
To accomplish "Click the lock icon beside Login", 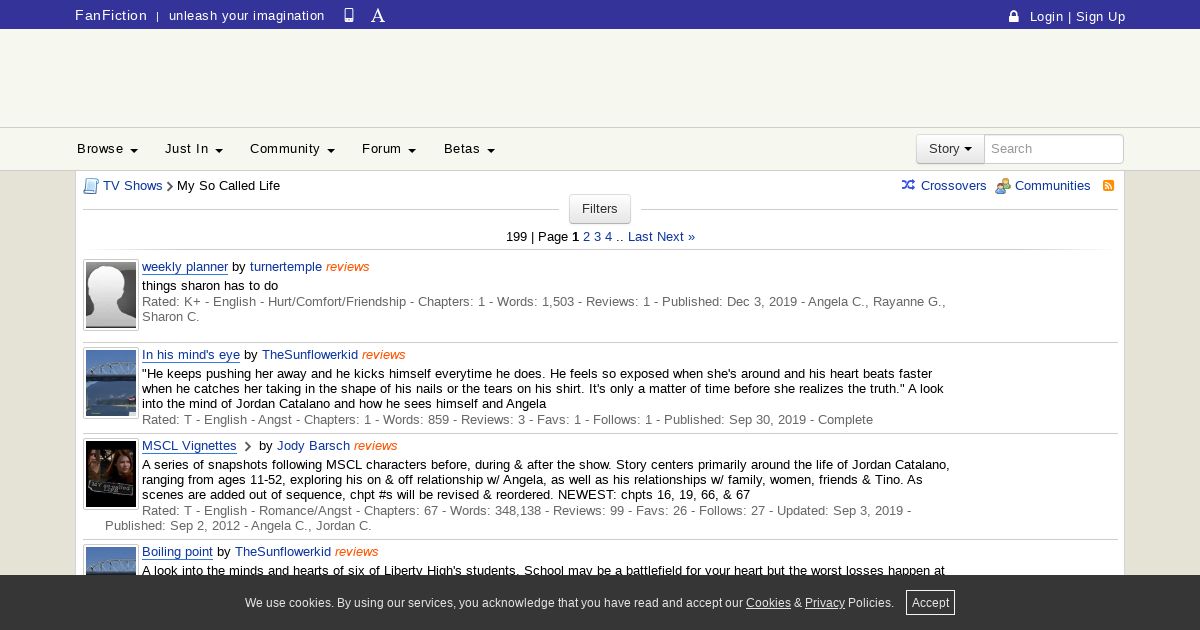I will (x=1013, y=16).
